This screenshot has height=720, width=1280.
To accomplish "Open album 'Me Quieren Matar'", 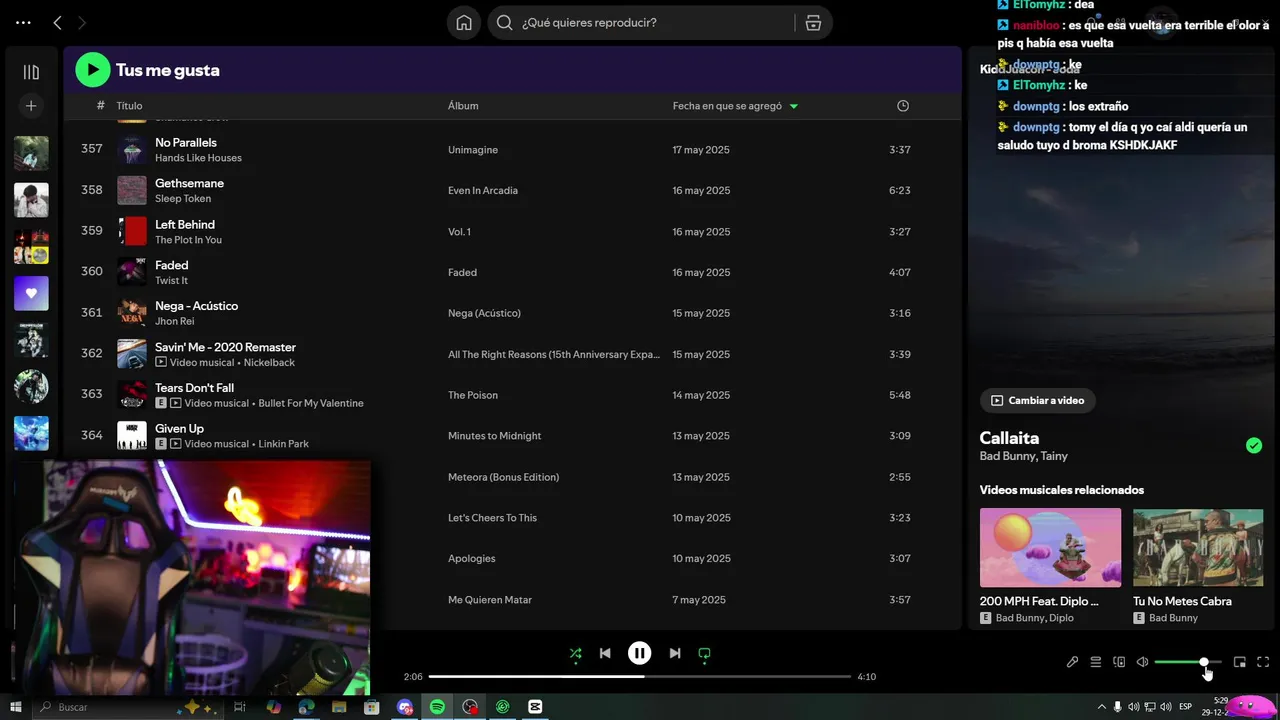I will click(490, 600).
